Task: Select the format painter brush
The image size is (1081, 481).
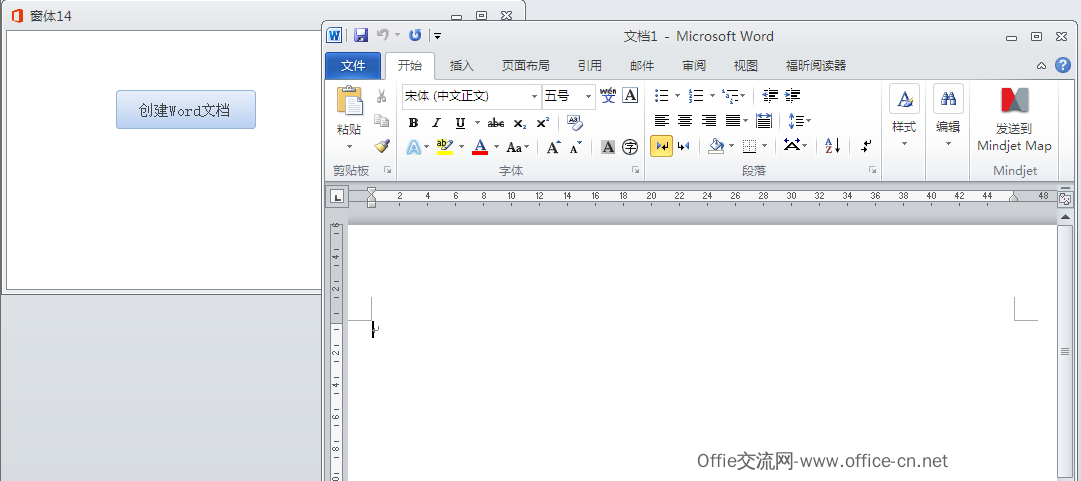Action: [x=381, y=145]
